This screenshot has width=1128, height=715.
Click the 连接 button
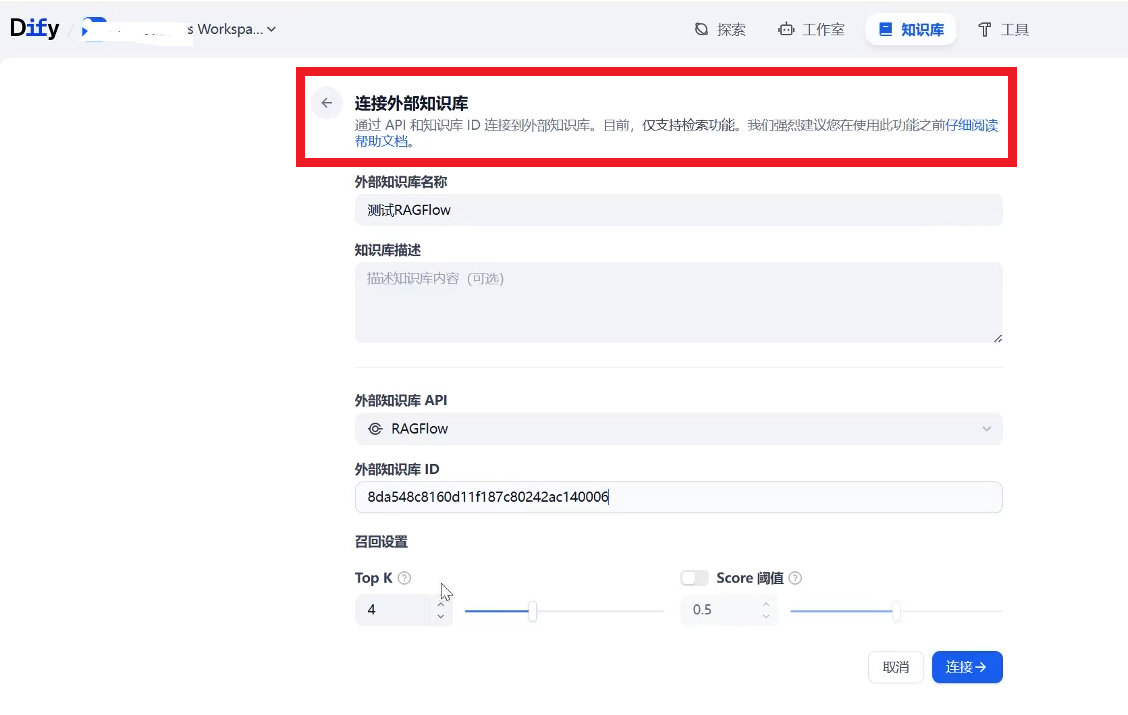pos(967,668)
